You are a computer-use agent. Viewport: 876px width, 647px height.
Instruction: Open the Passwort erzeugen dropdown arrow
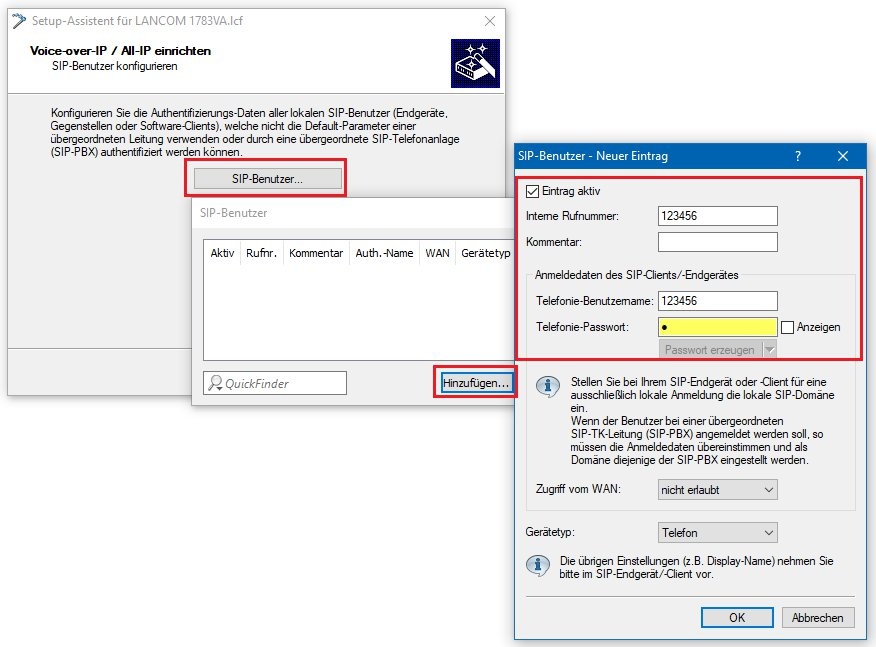(x=768, y=349)
